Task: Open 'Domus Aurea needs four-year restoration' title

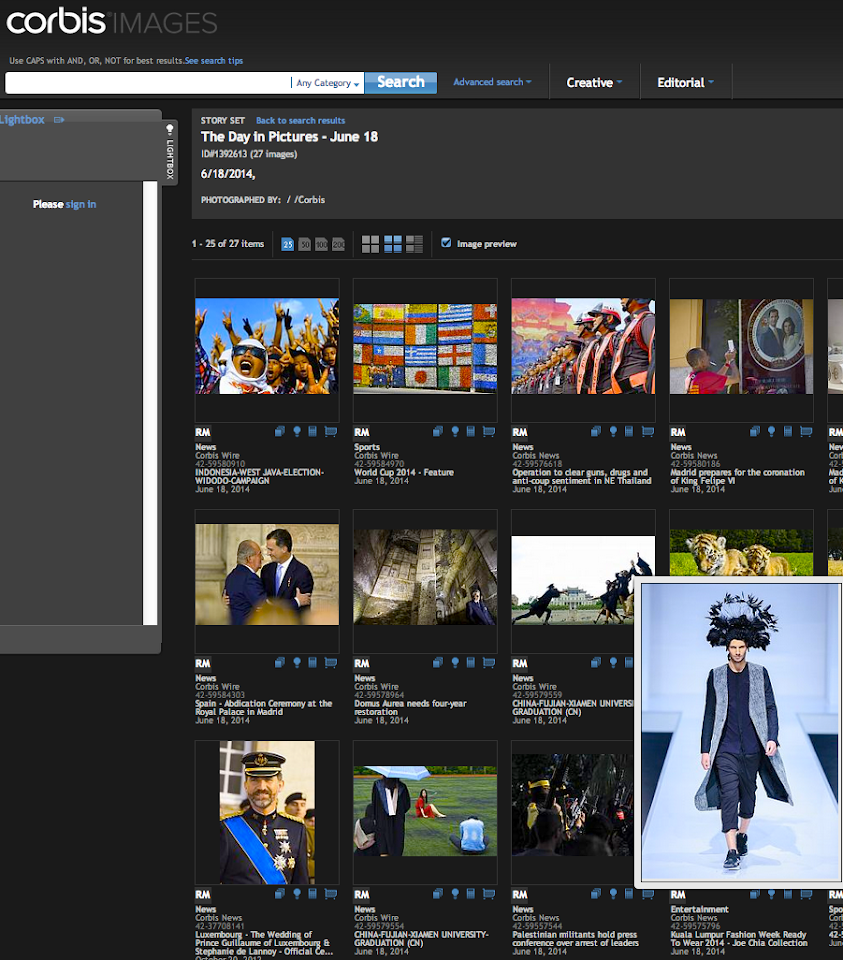Action: (410, 708)
